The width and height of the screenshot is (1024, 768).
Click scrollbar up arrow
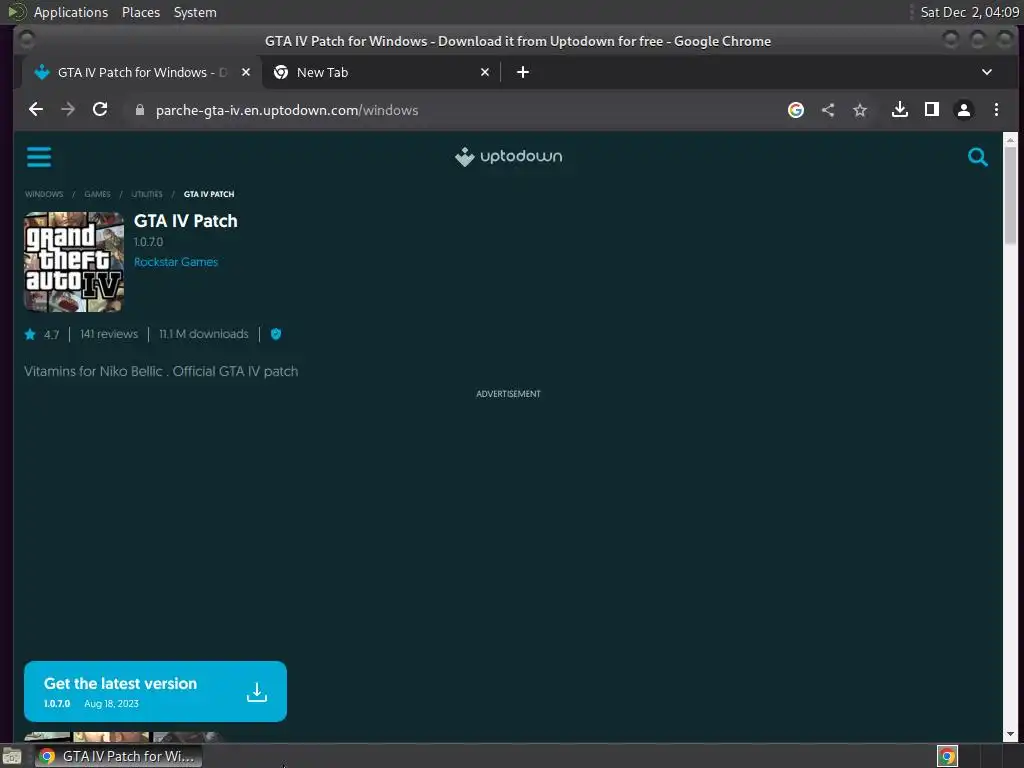pos(1010,139)
